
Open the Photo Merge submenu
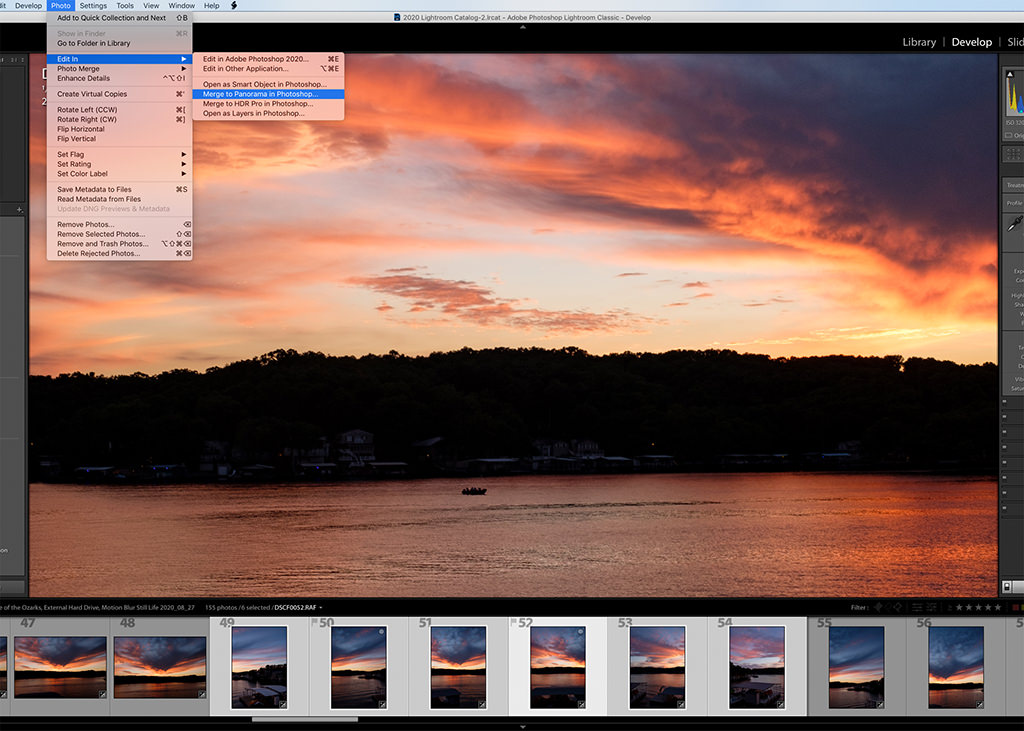coord(120,69)
